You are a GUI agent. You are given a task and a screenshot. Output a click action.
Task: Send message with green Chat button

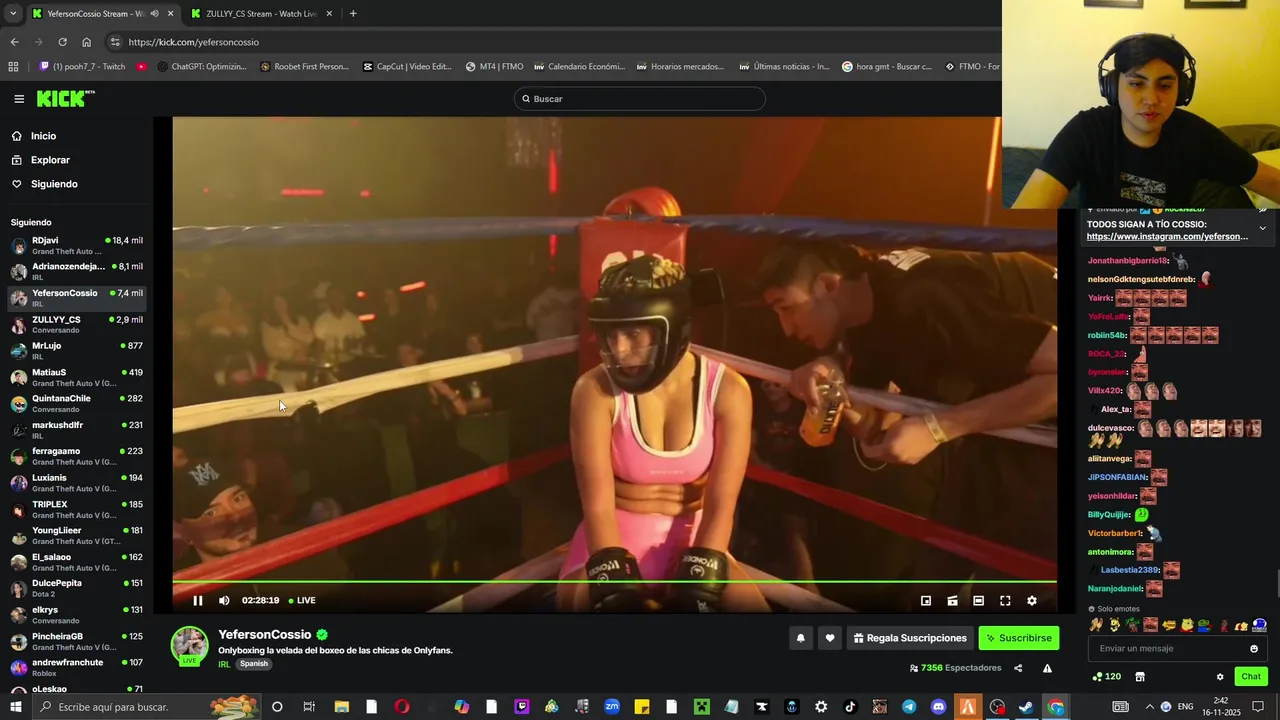(x=1251, y=677)
